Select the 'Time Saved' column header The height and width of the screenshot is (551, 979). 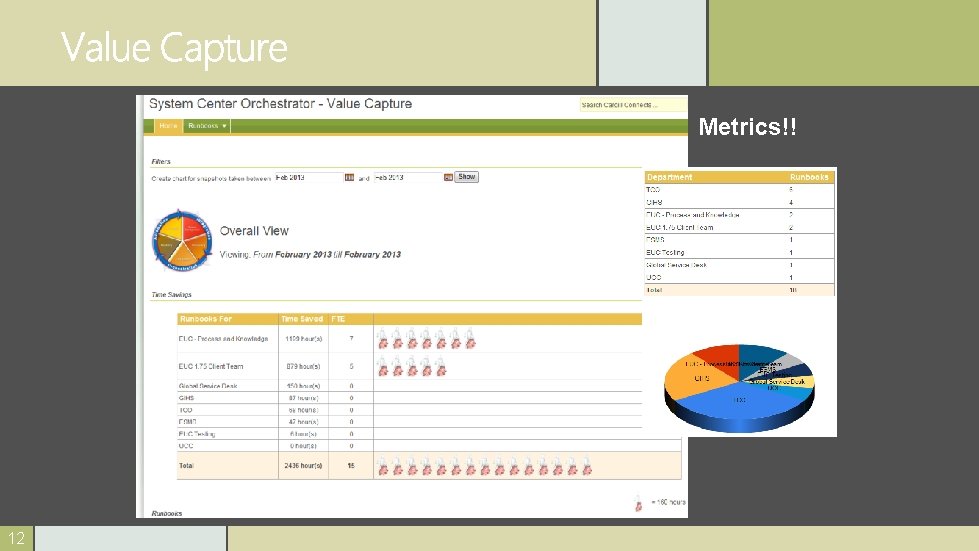tap(302, 319)
